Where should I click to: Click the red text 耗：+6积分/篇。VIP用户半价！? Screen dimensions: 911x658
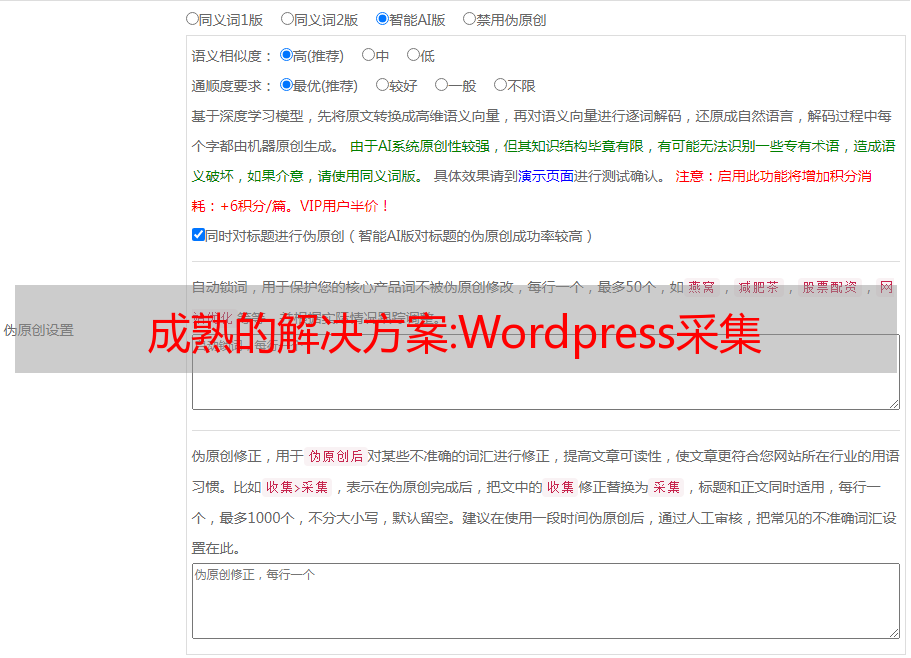click(290, 206)
